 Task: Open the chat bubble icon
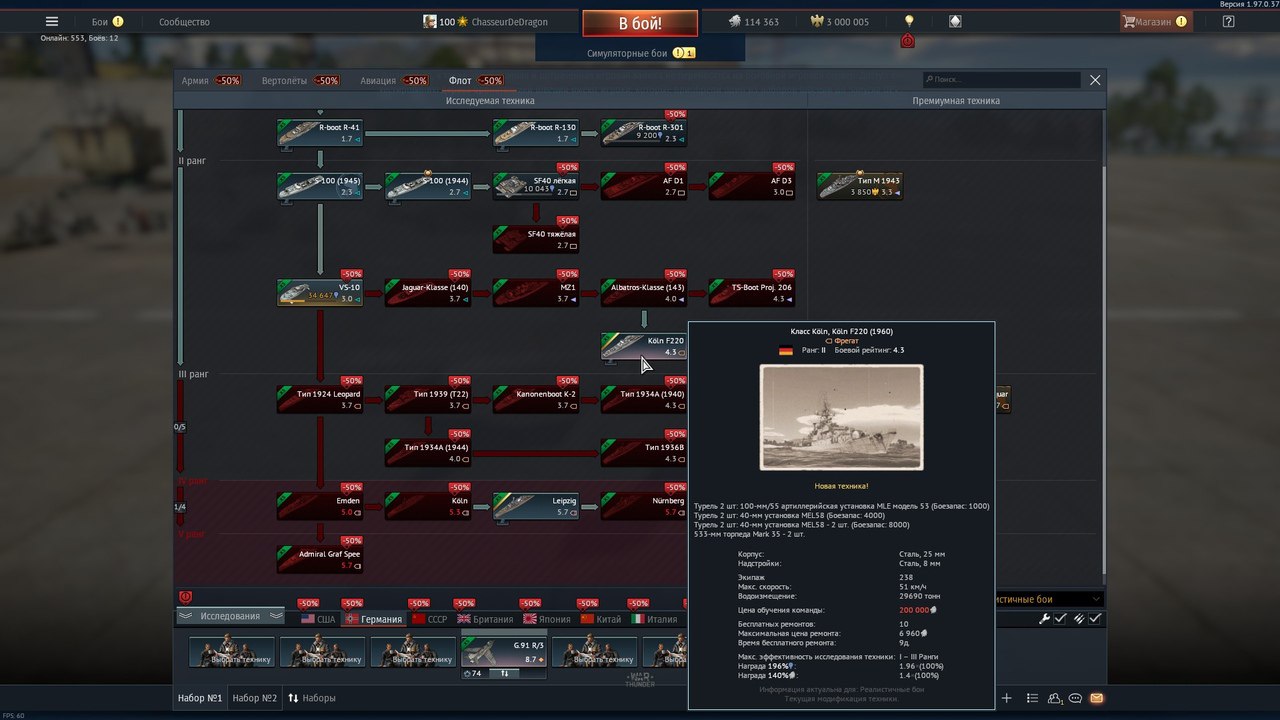[x=1076, y=698]
